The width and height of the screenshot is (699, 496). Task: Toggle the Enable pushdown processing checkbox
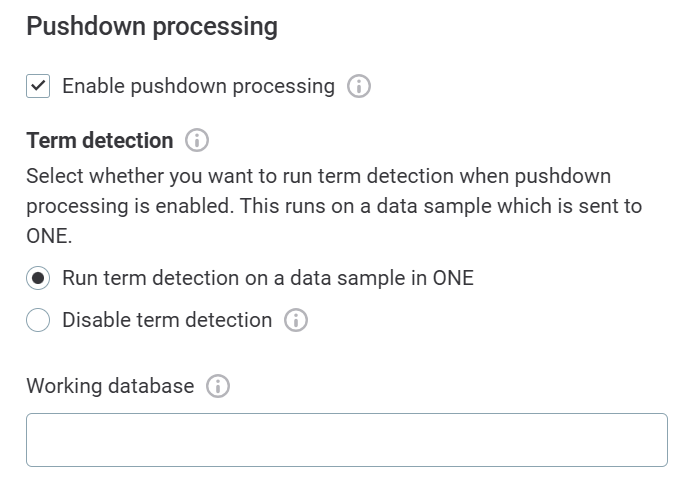[38, 87]
